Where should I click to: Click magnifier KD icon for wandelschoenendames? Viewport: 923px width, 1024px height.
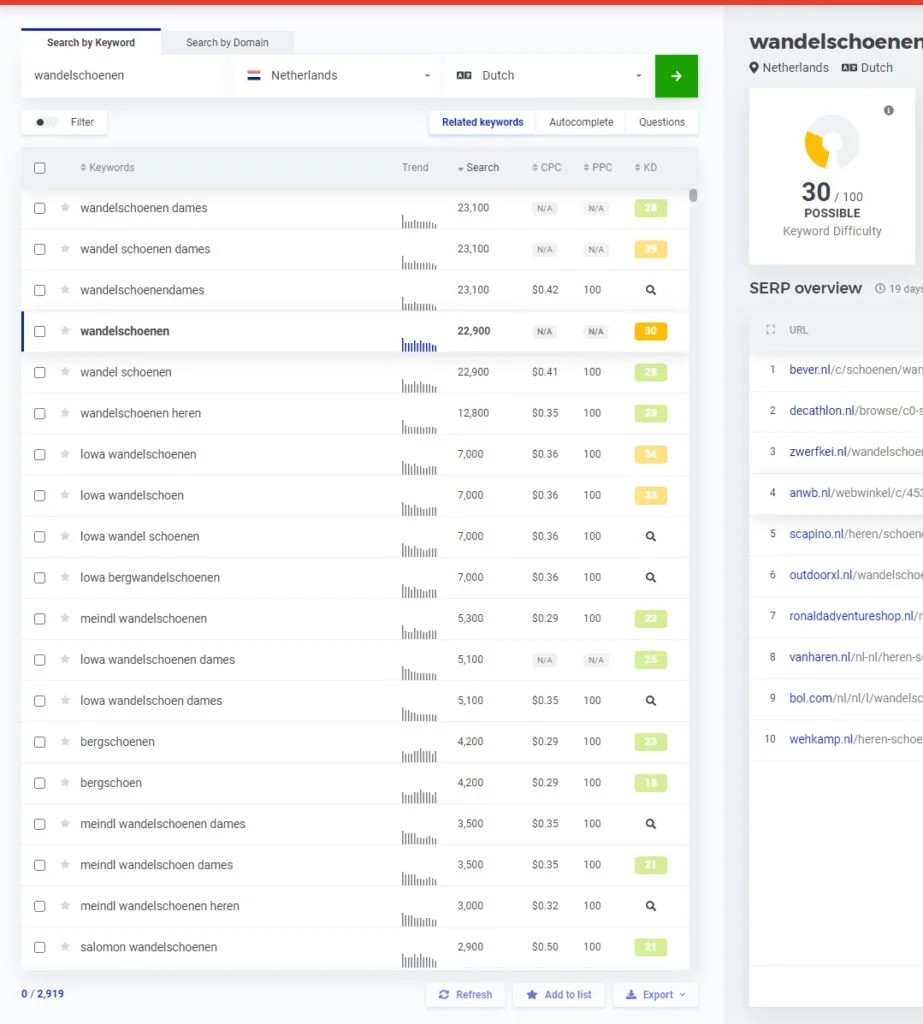pos(650,290)
